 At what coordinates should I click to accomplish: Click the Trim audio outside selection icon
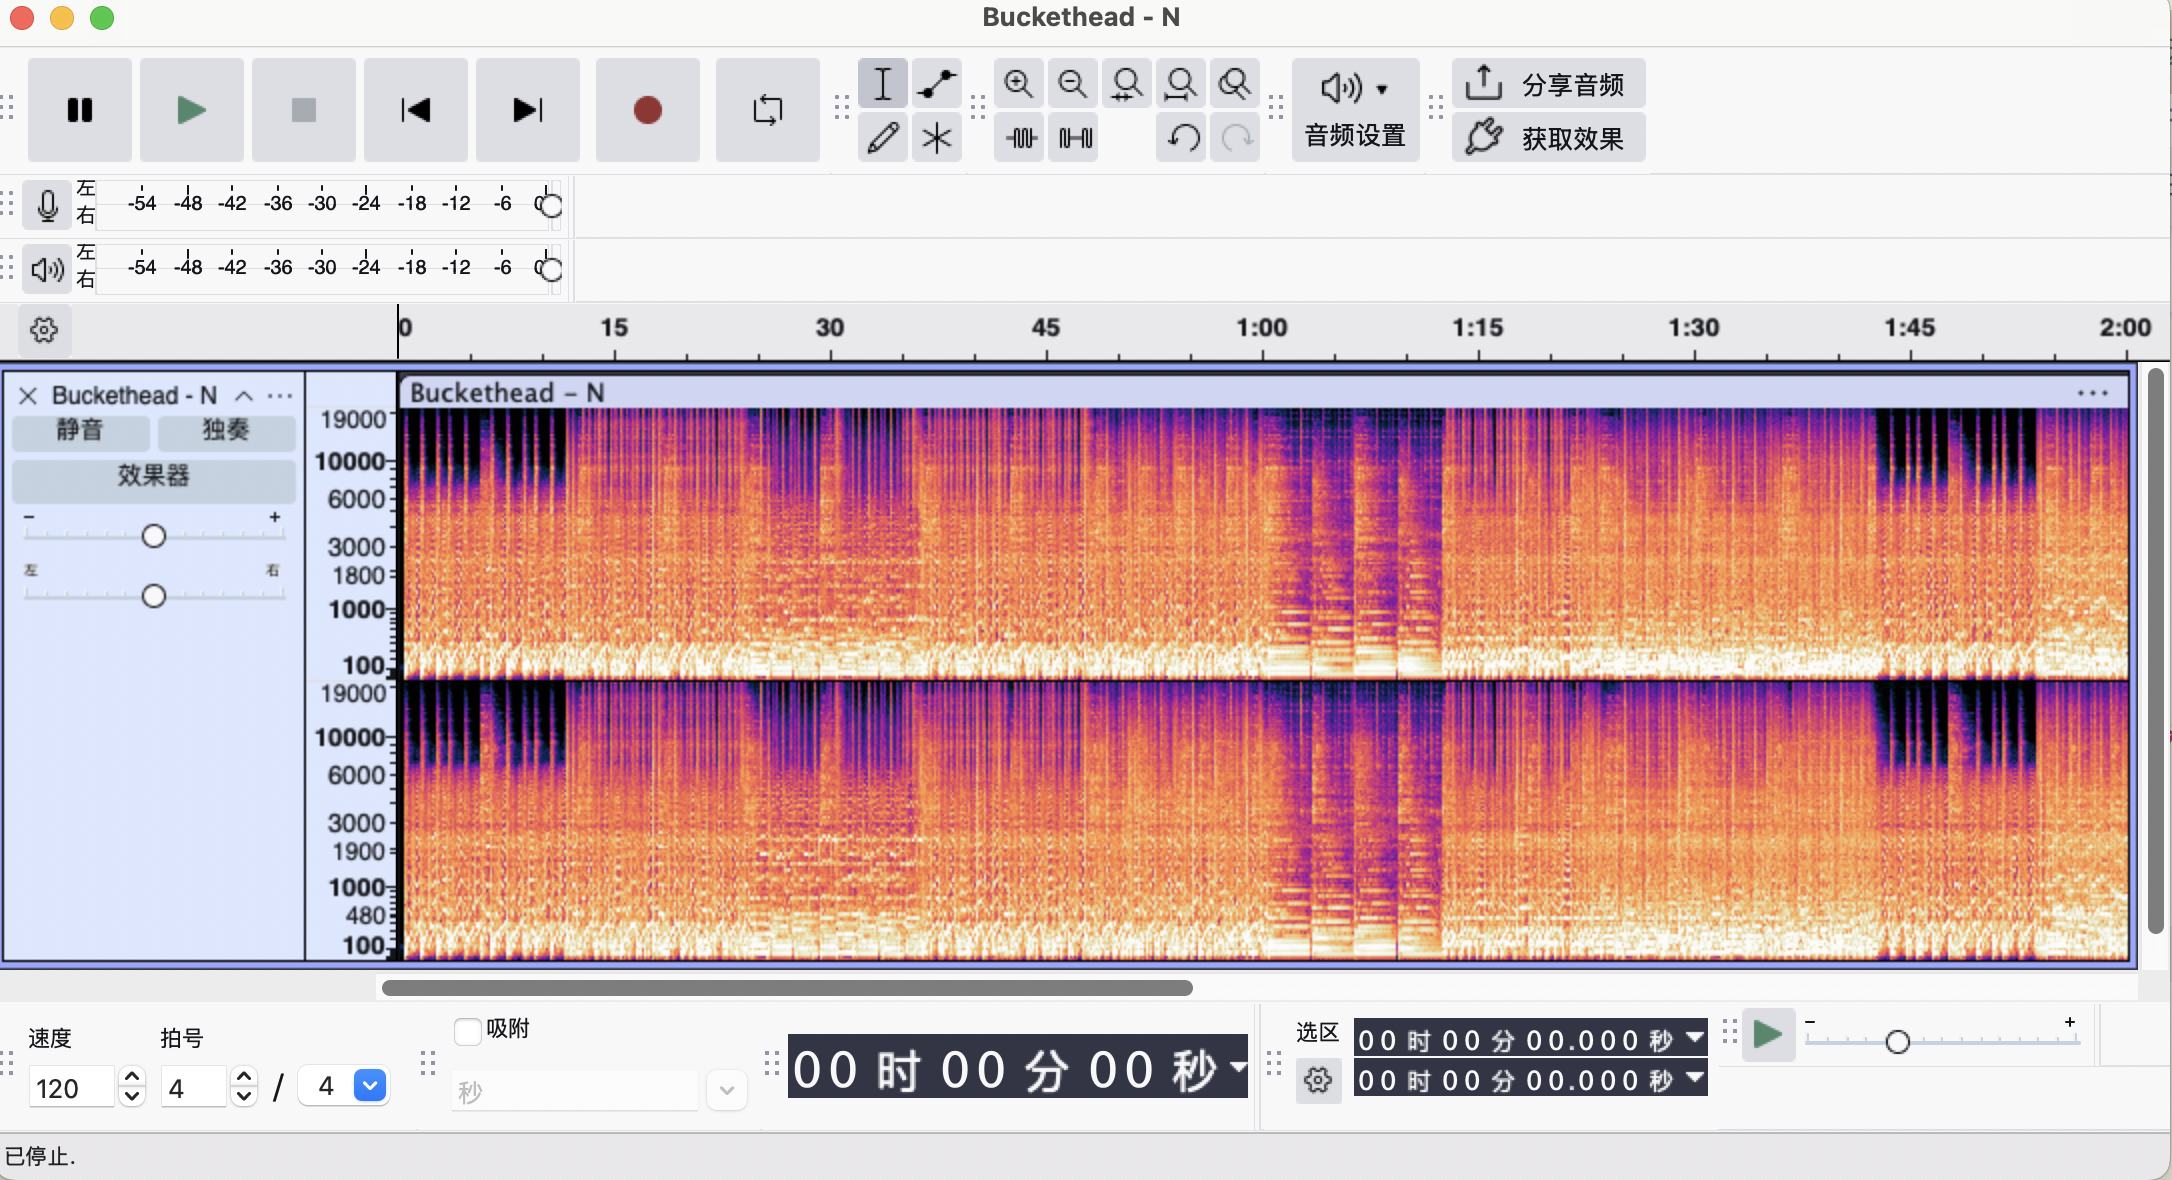point(1021,138)
